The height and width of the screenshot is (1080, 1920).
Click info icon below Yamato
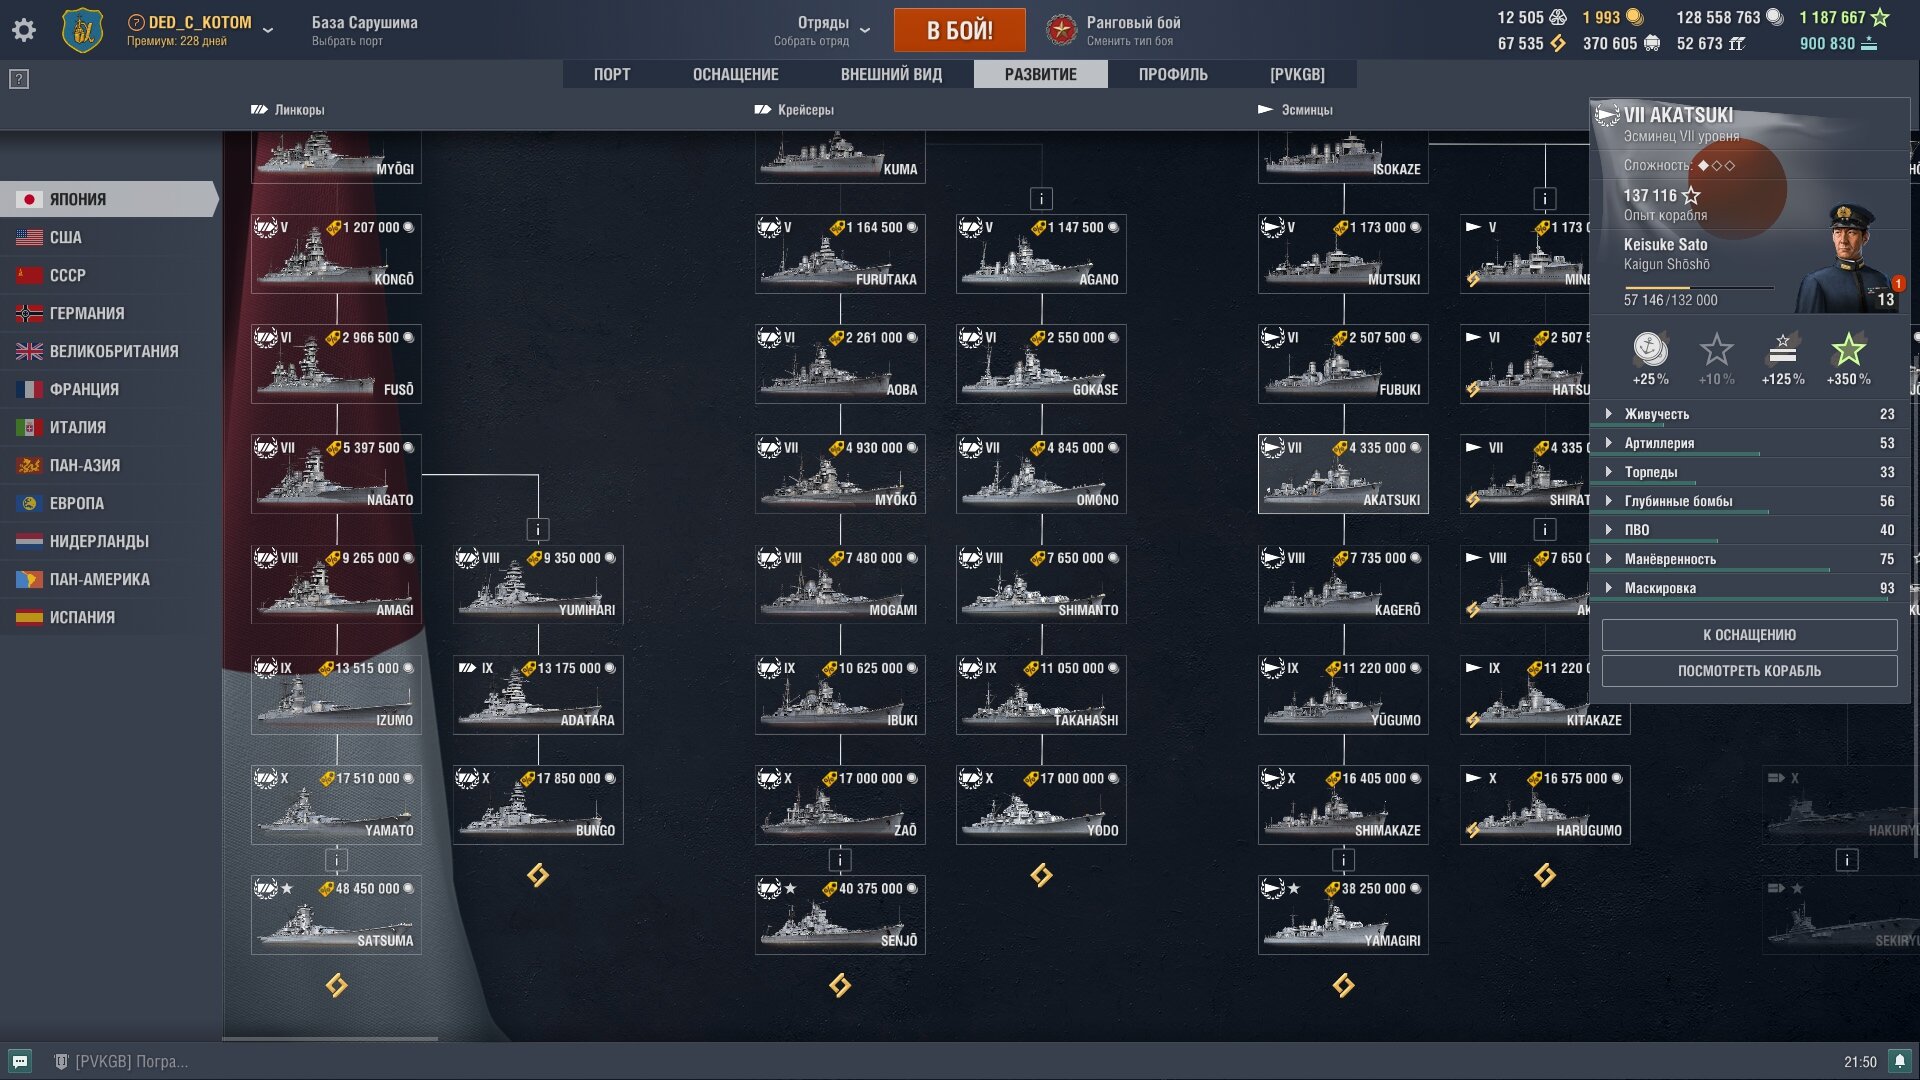coord(337,860)
